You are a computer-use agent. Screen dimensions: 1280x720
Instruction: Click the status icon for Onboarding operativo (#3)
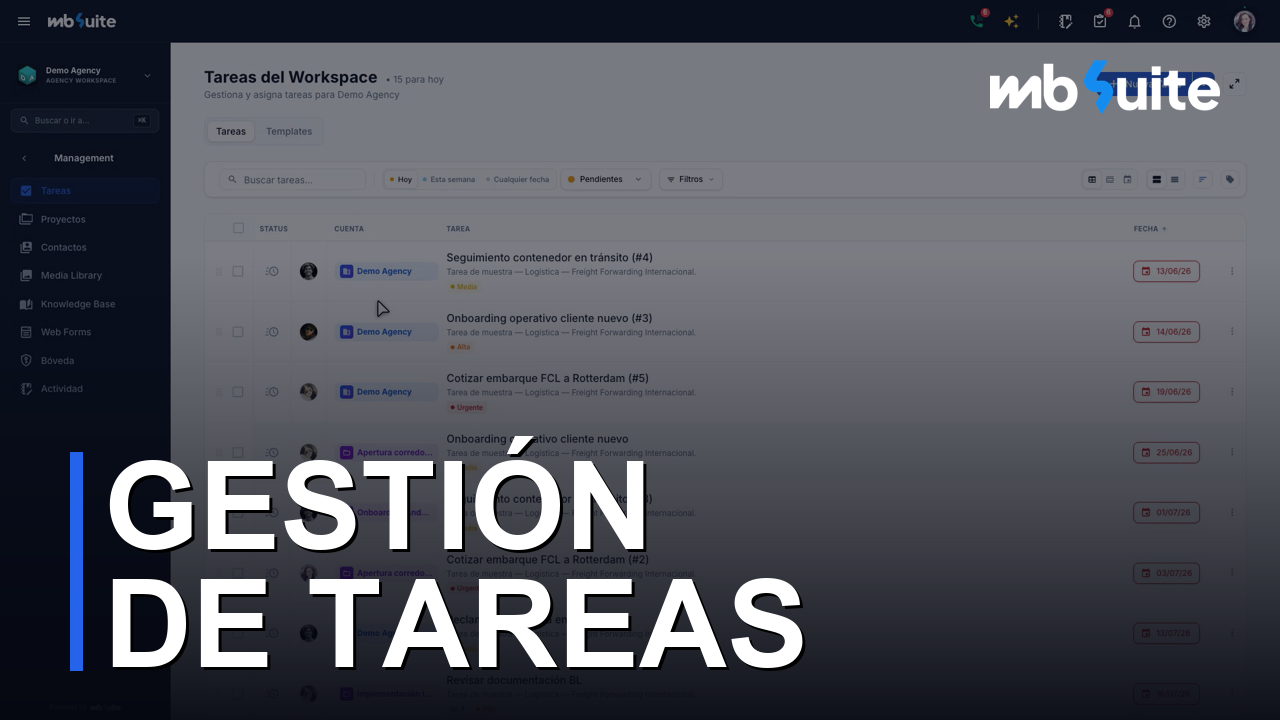pyautogui.click(x=272, y=332)
